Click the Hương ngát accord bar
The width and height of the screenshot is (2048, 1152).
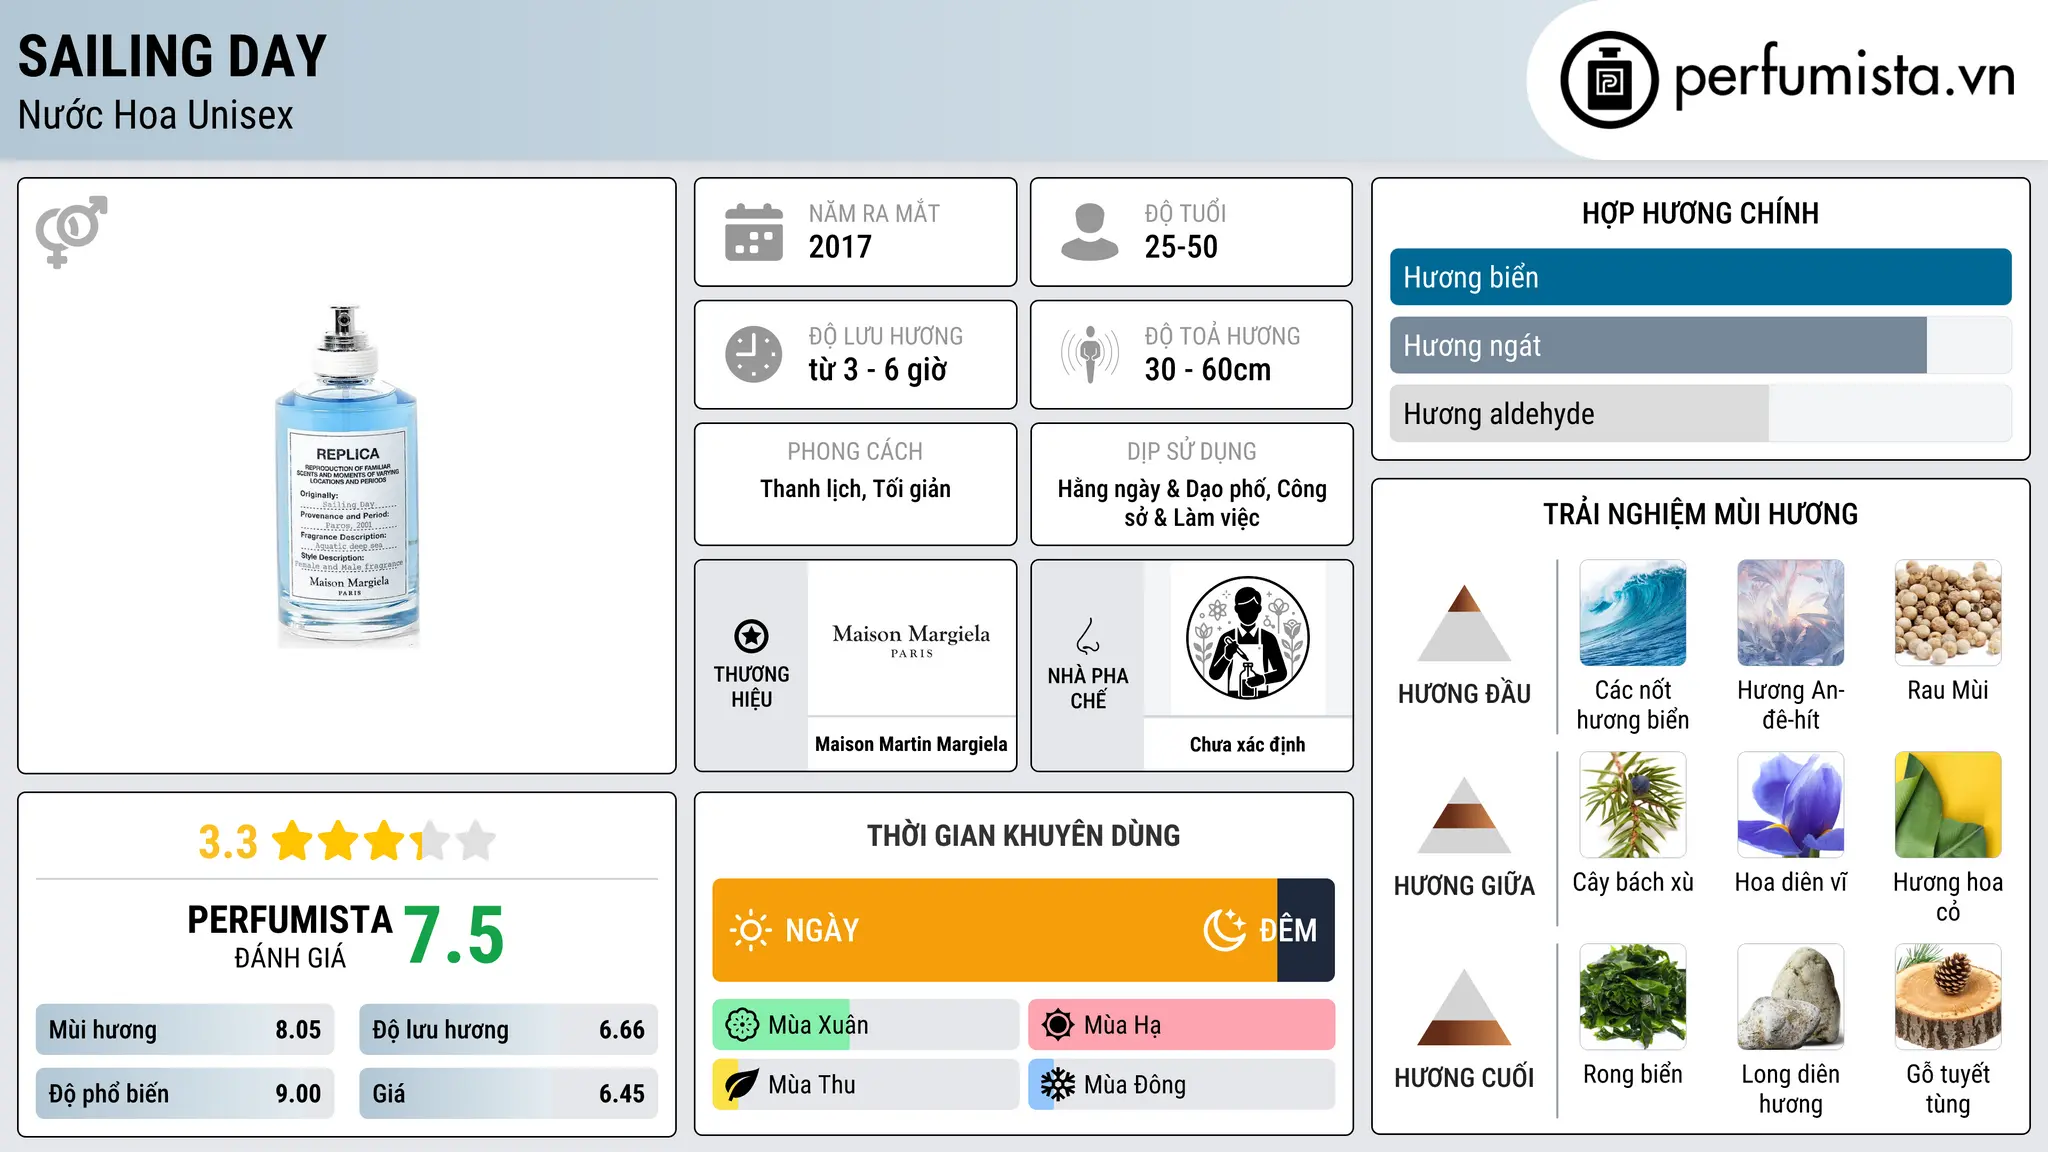[x=1700, y=346]
